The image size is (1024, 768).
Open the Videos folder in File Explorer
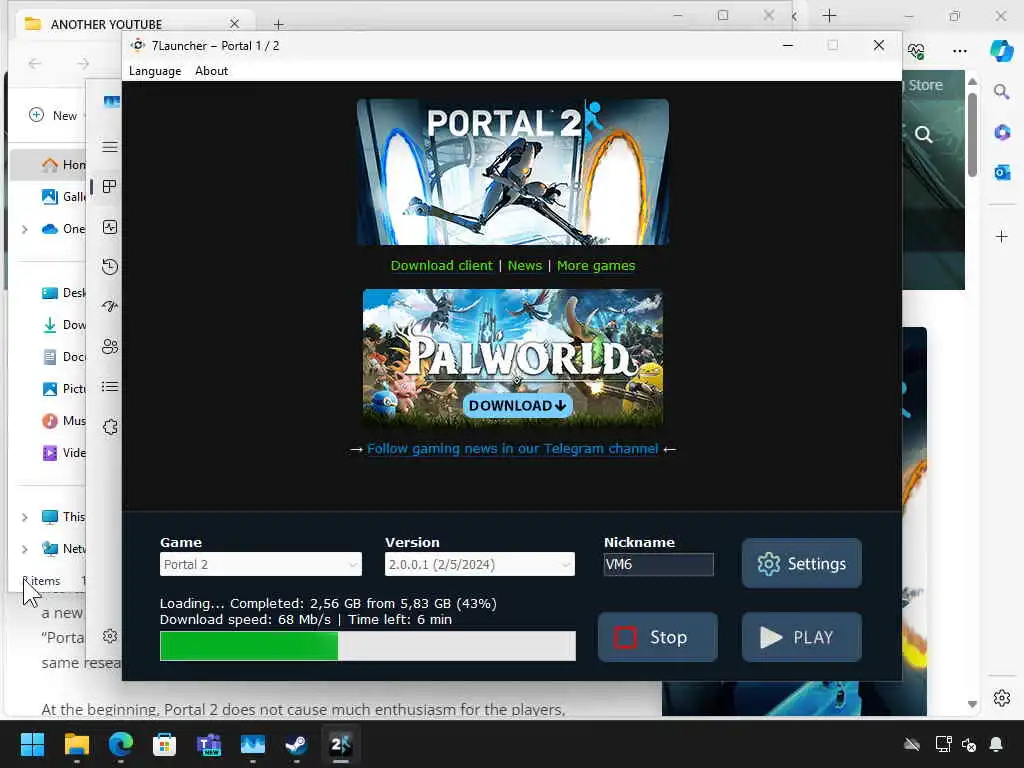[x=64, y=453]
